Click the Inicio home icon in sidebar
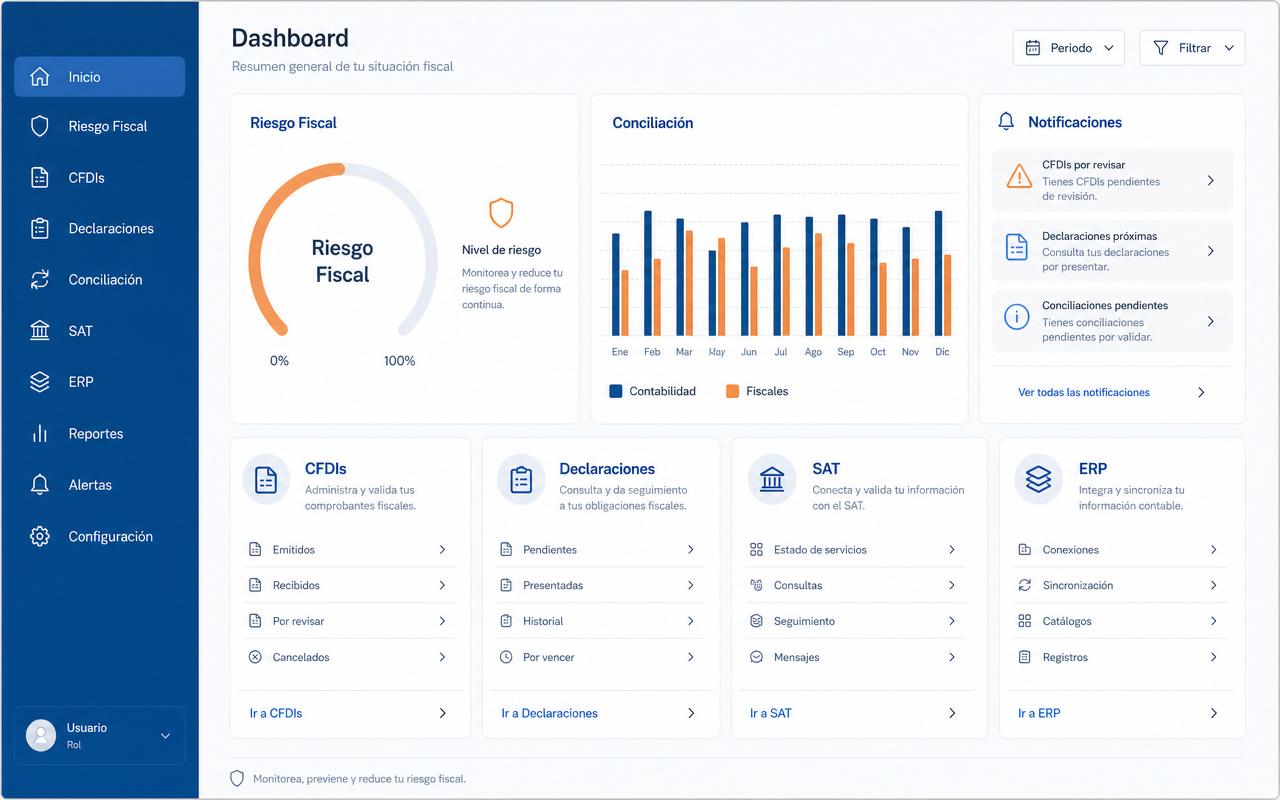Screen dimensions: 1280x800 tap(40, 77)
